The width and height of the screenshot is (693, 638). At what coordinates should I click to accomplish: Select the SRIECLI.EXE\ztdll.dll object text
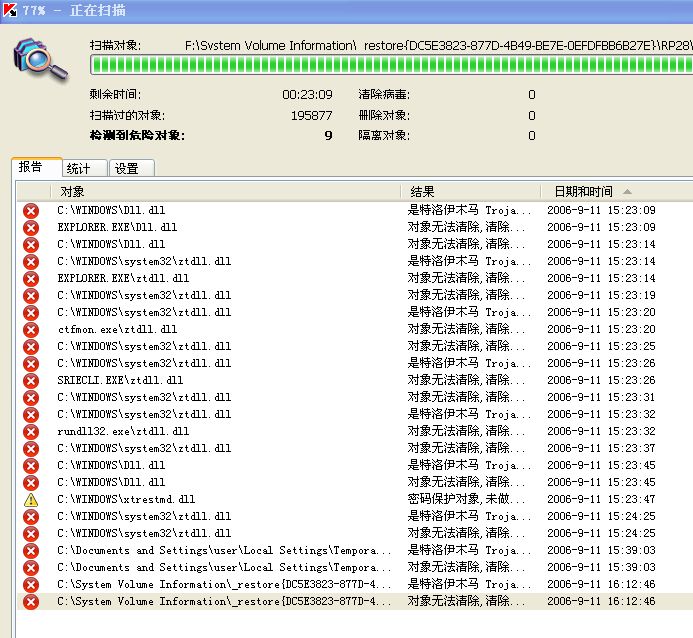(x=120, y=380)
